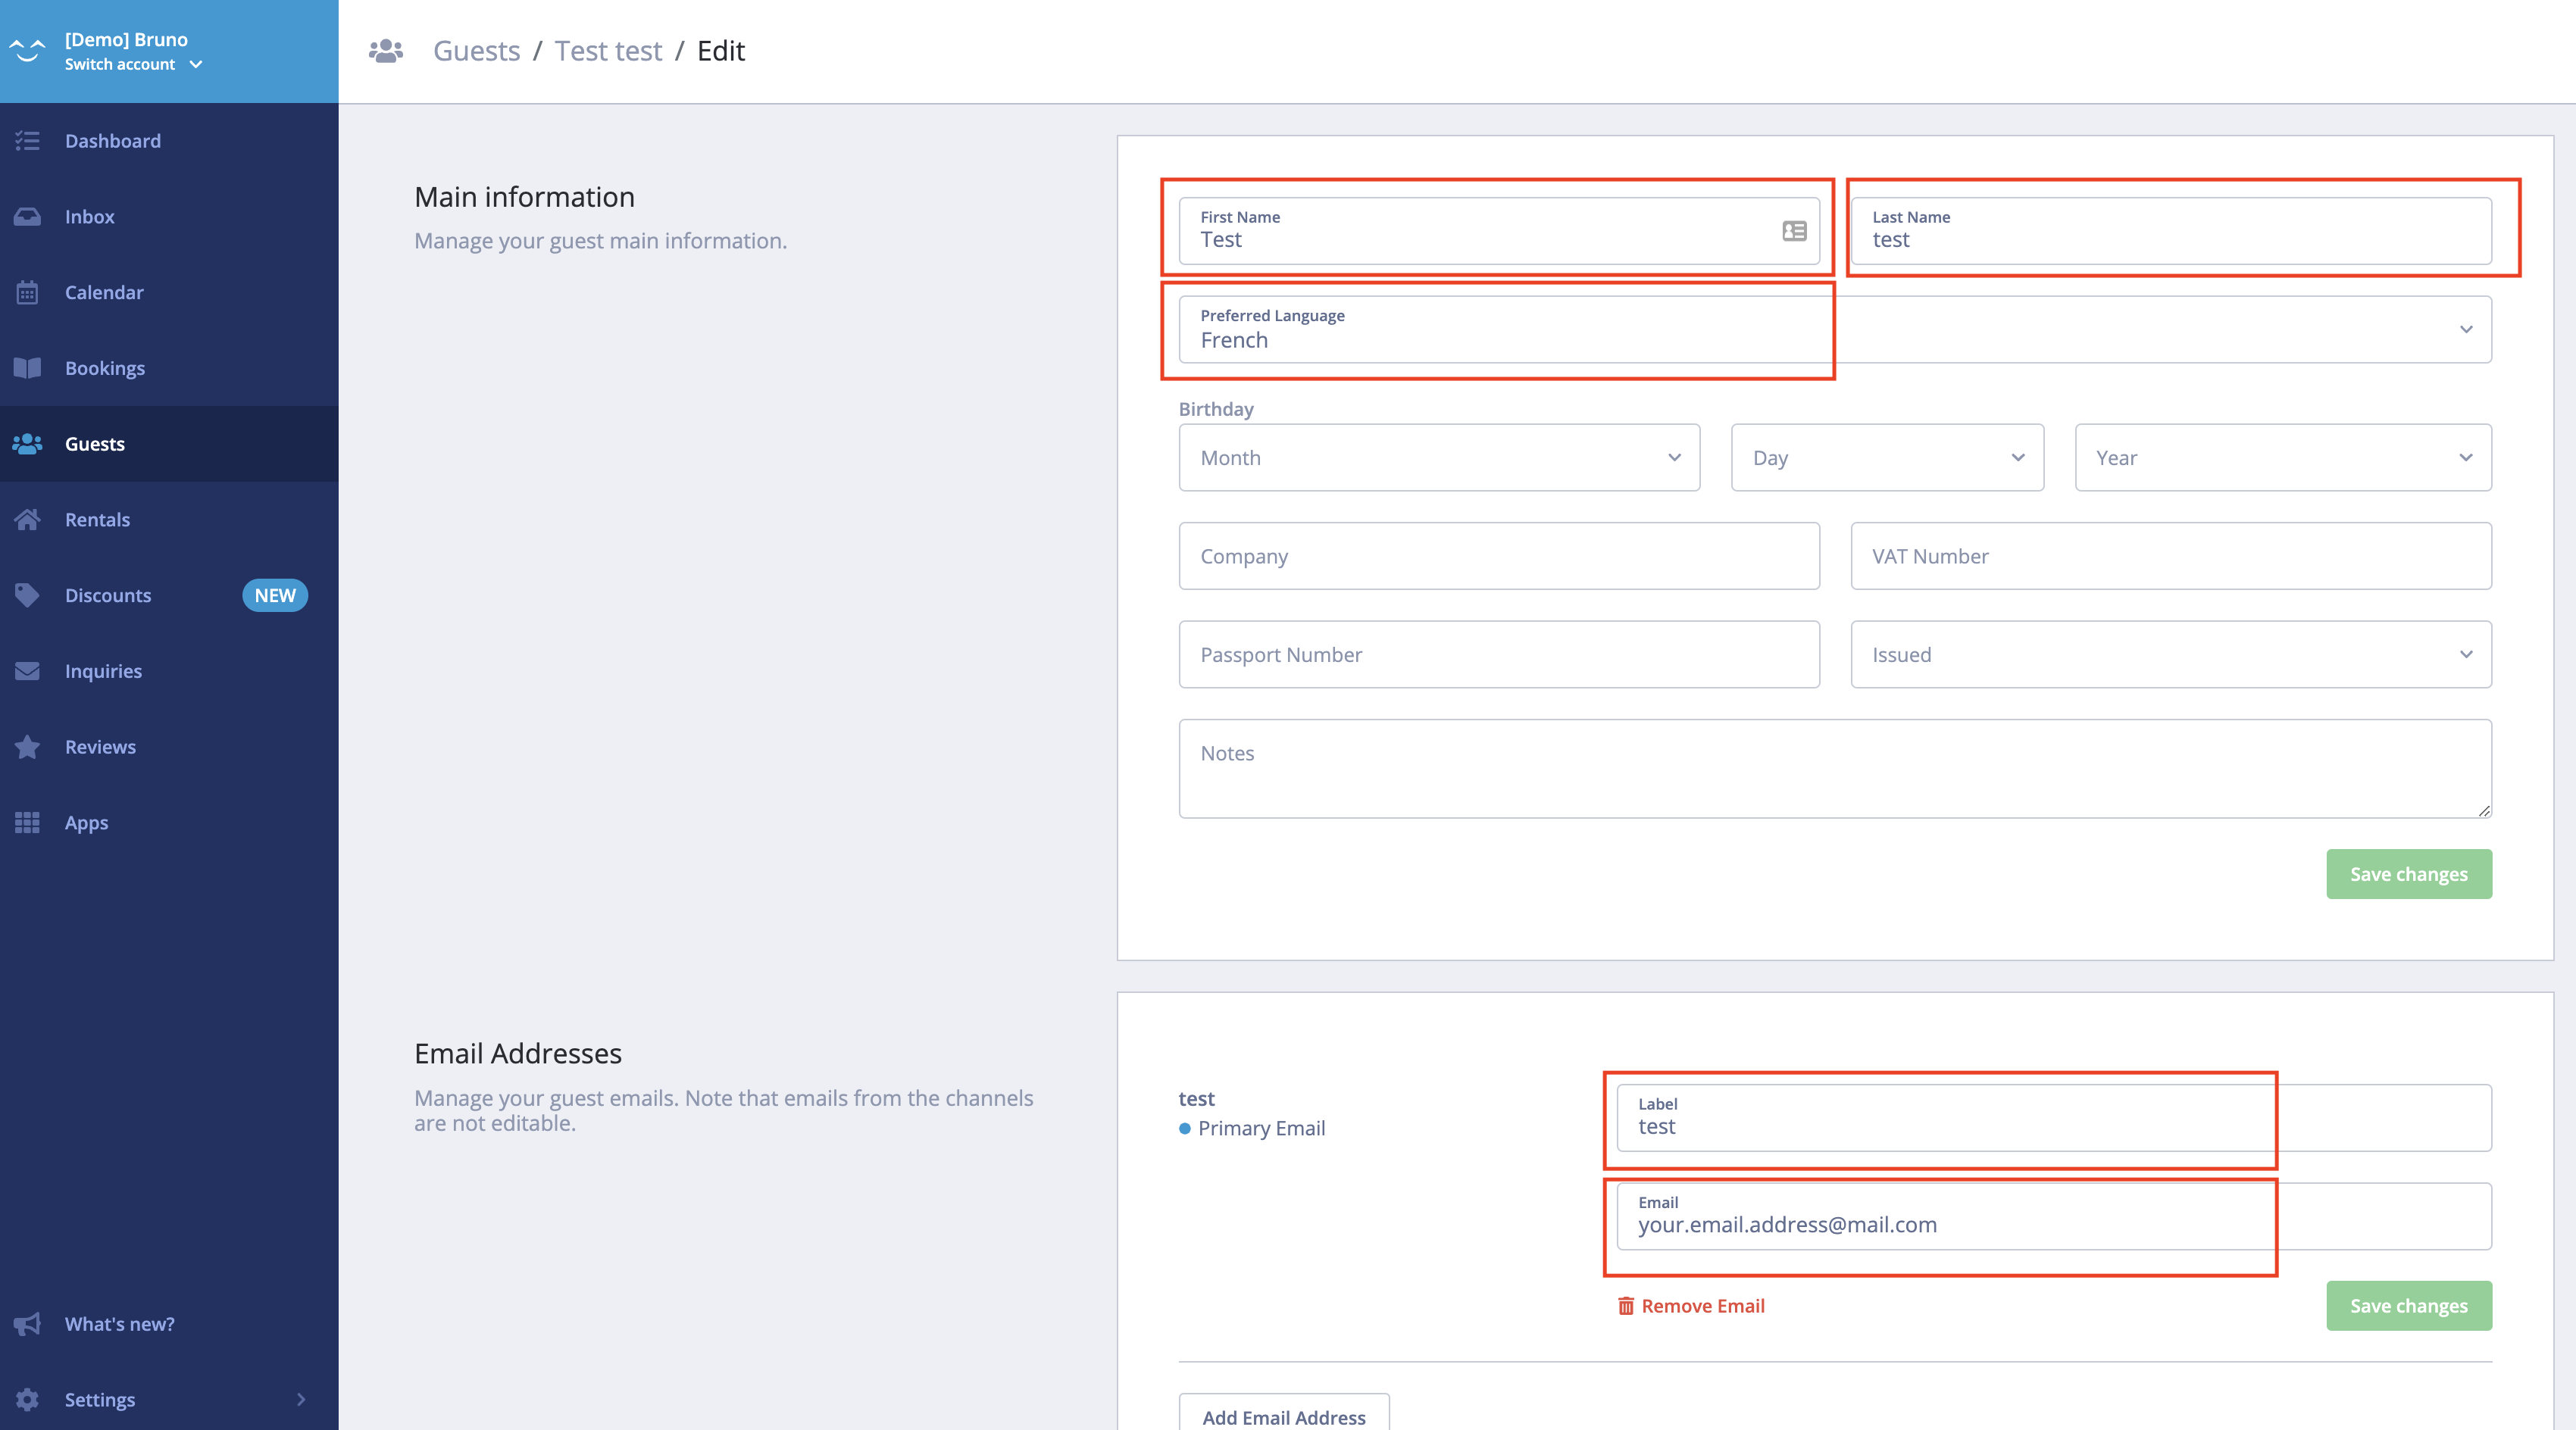Image resolution: width=2576 pixels, height=1430 pixels.
Task: Open Inquiries in the sidebar
Action: 103,671
